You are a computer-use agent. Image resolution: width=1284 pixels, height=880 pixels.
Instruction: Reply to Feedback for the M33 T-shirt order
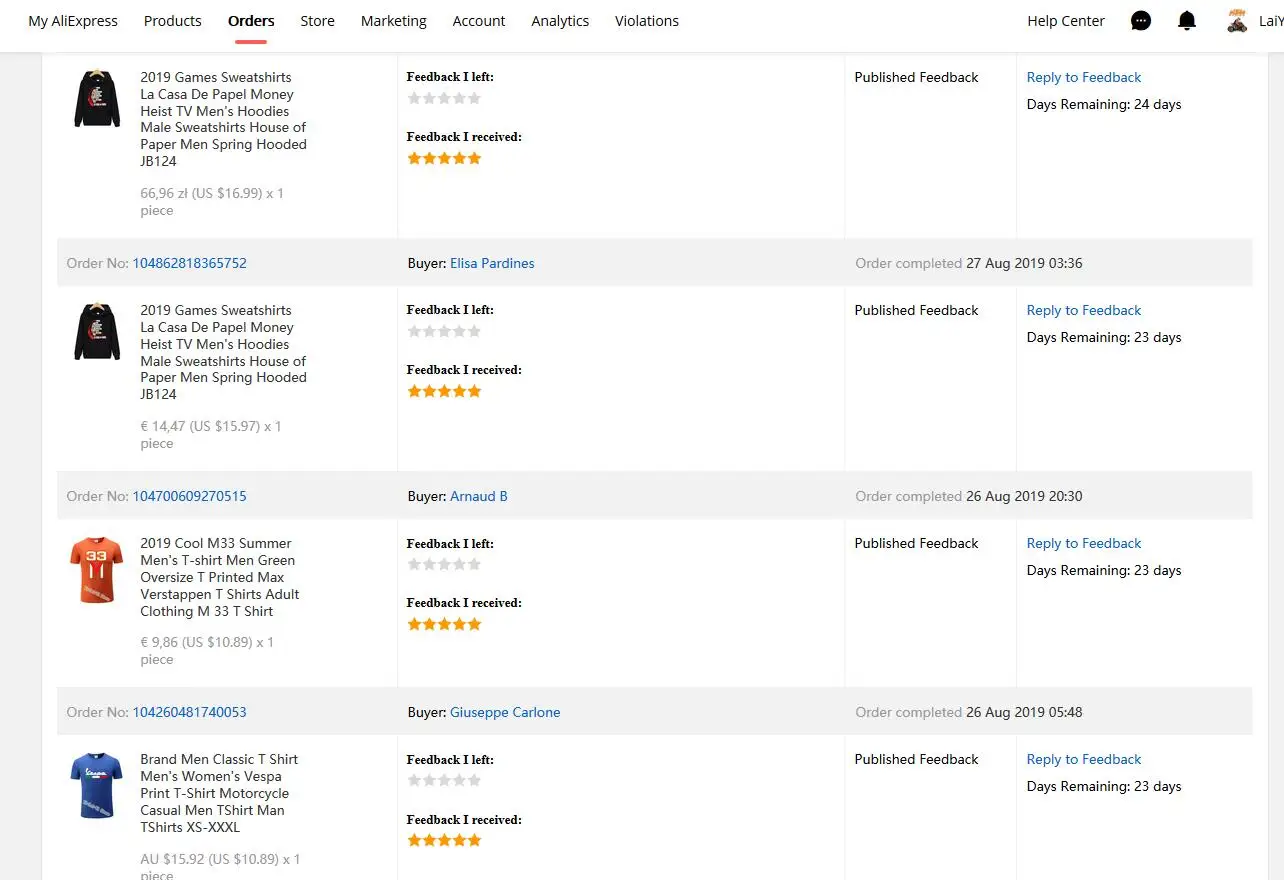click(x=1083, y=543)
